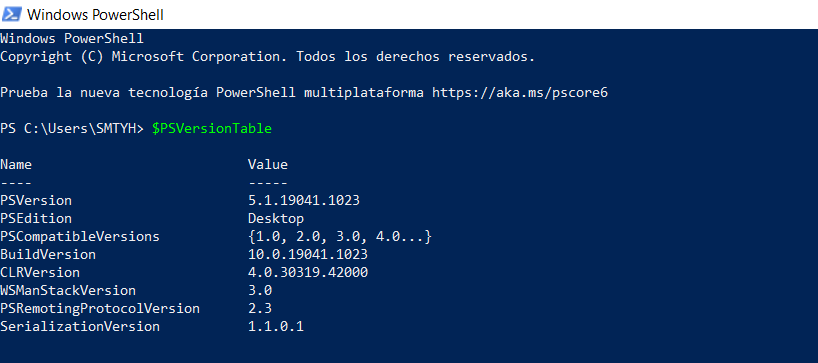Image resolution: width=818 pixels, height=363 pixels.
Task: Click the Windows PowerShell window title text
Action: (95, 15)
